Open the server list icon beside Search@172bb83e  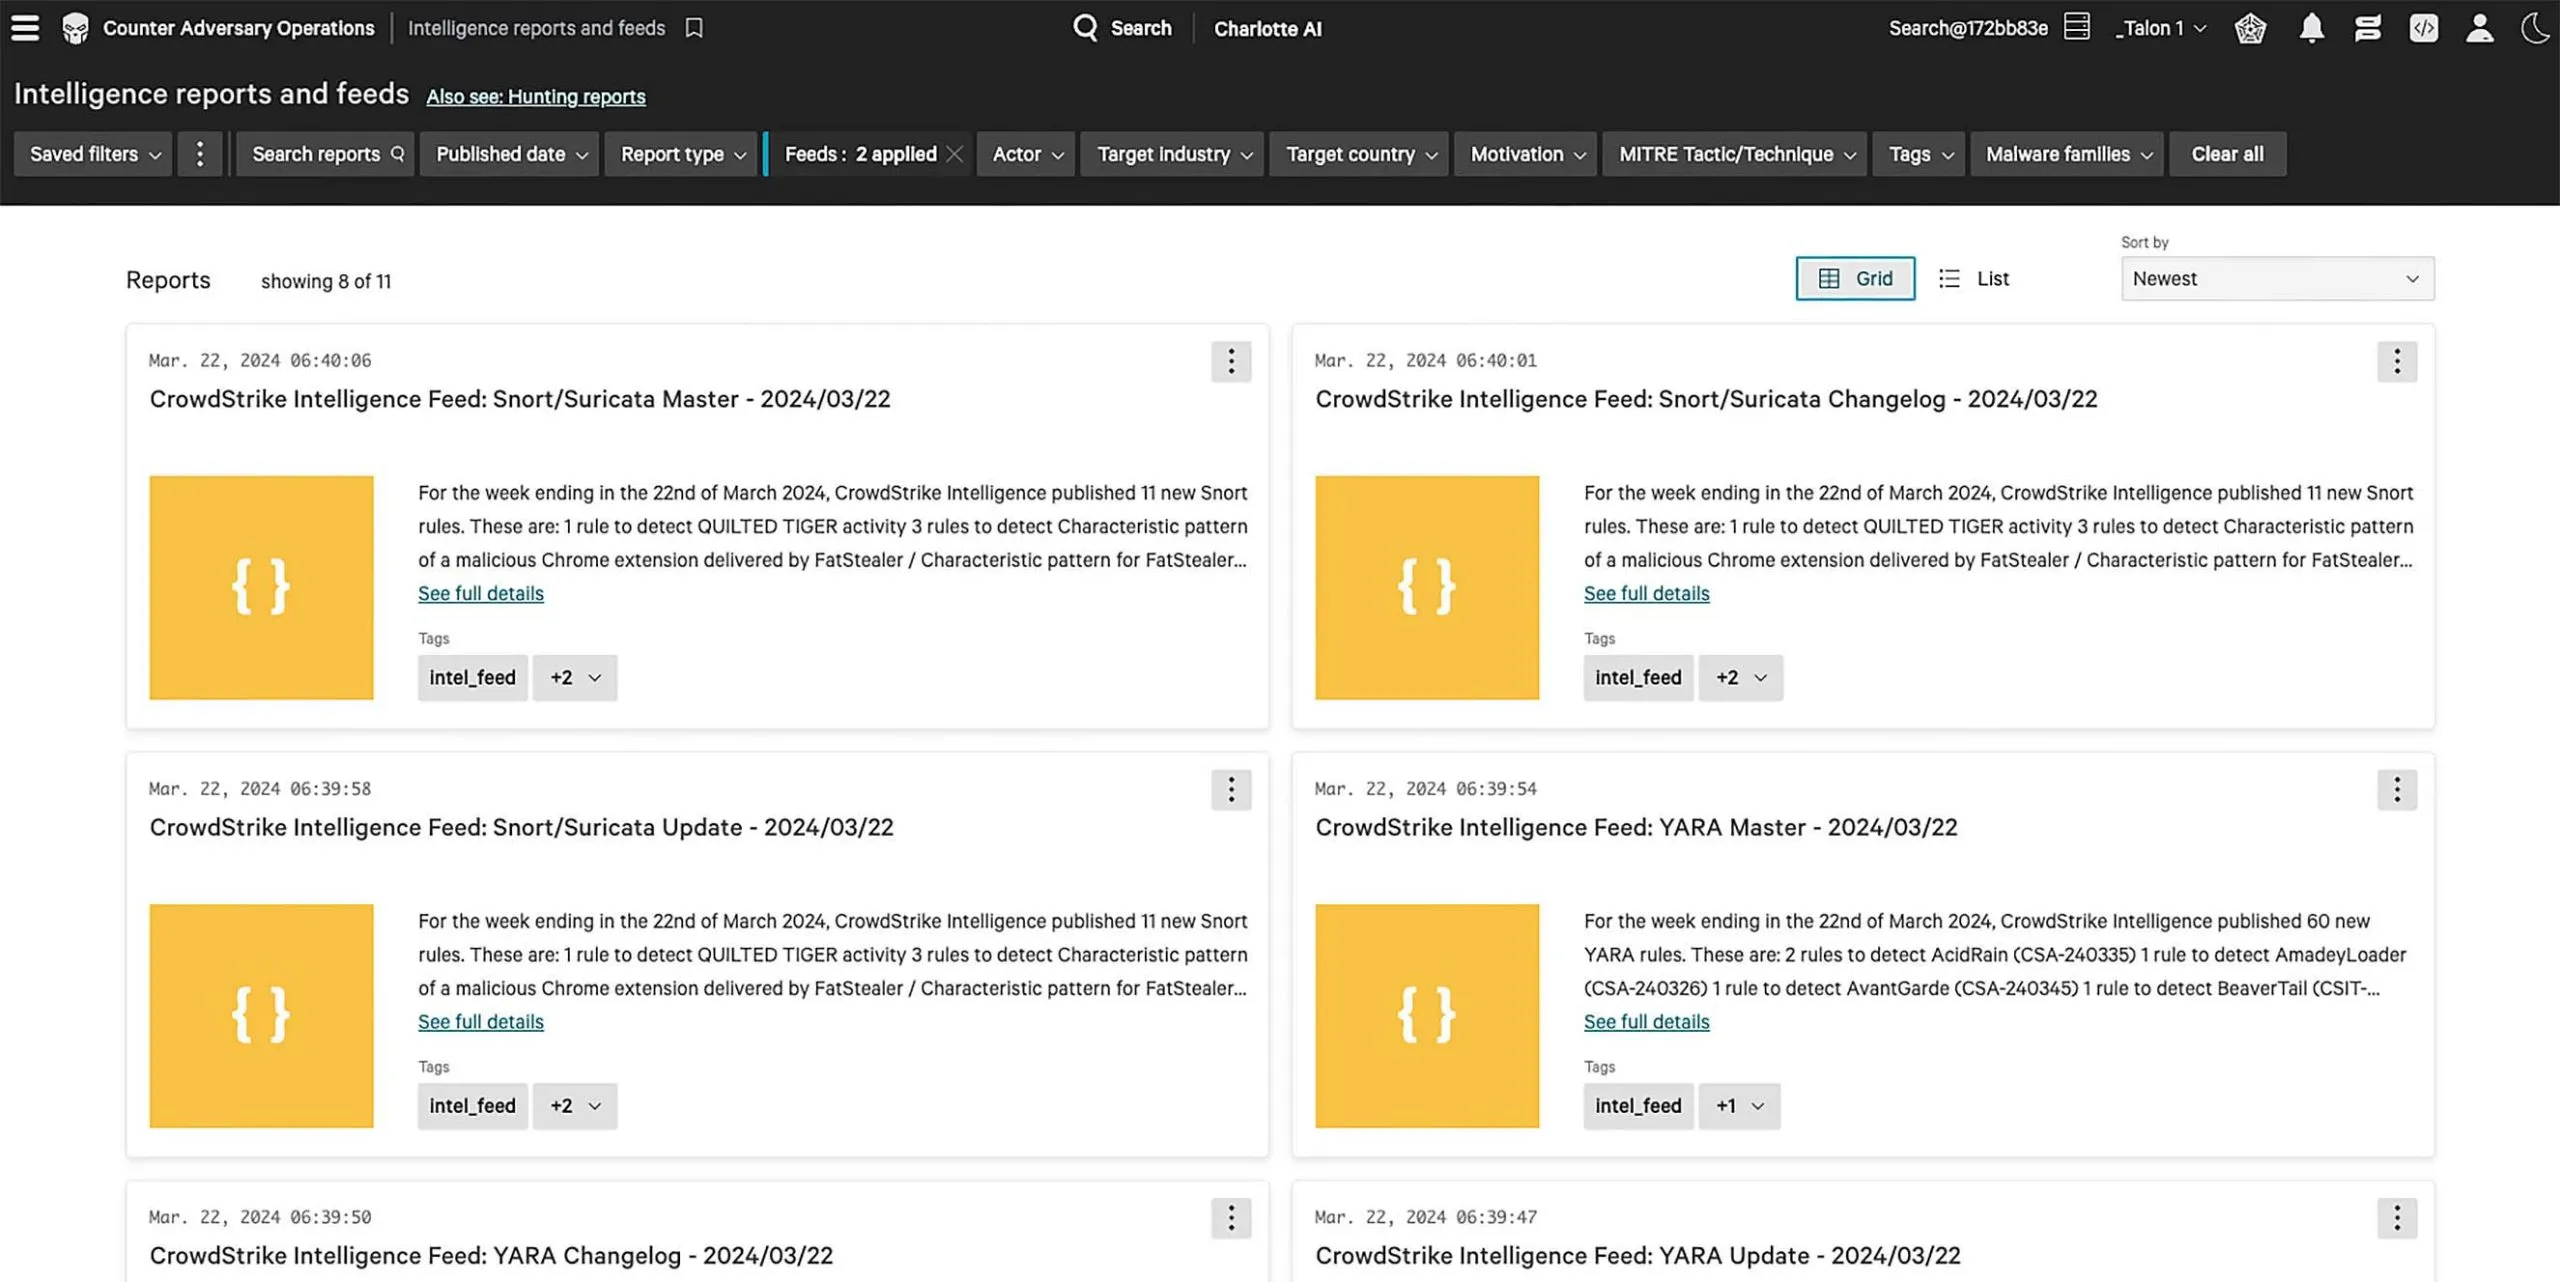click(x=2076, y=27)
